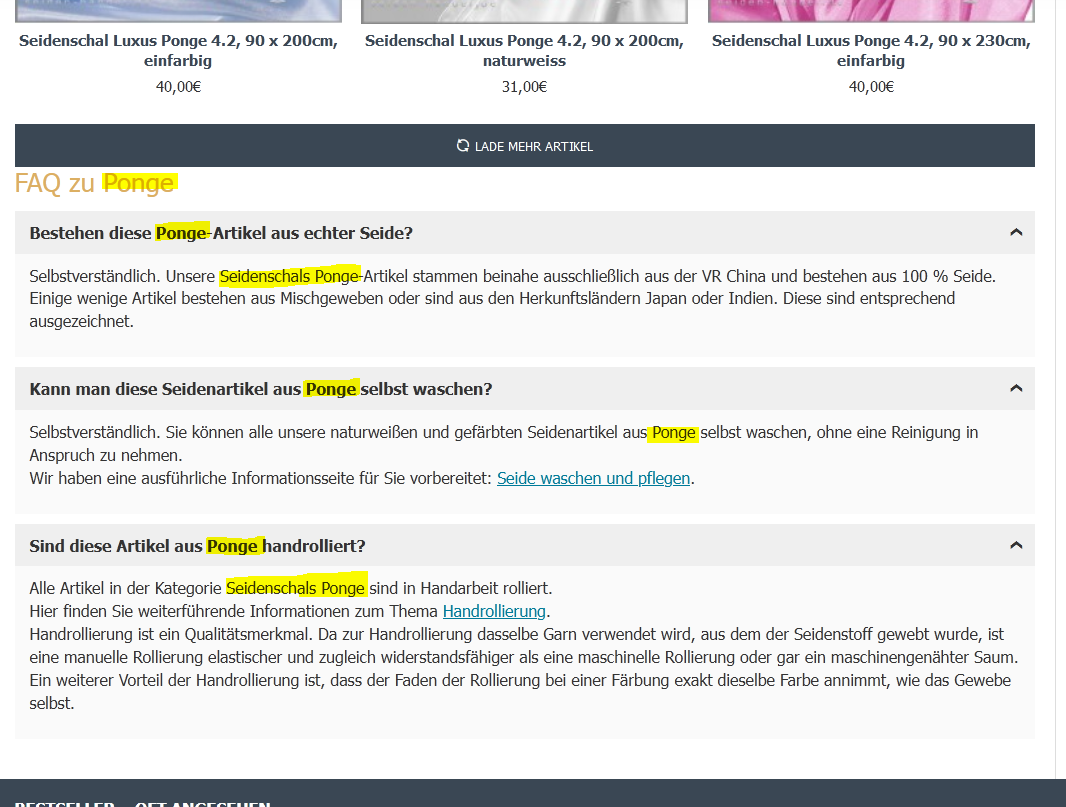Collapse the handrolliert question via its chevron
Viewport: 1066px width, 807px height.
pos(1016,545)
